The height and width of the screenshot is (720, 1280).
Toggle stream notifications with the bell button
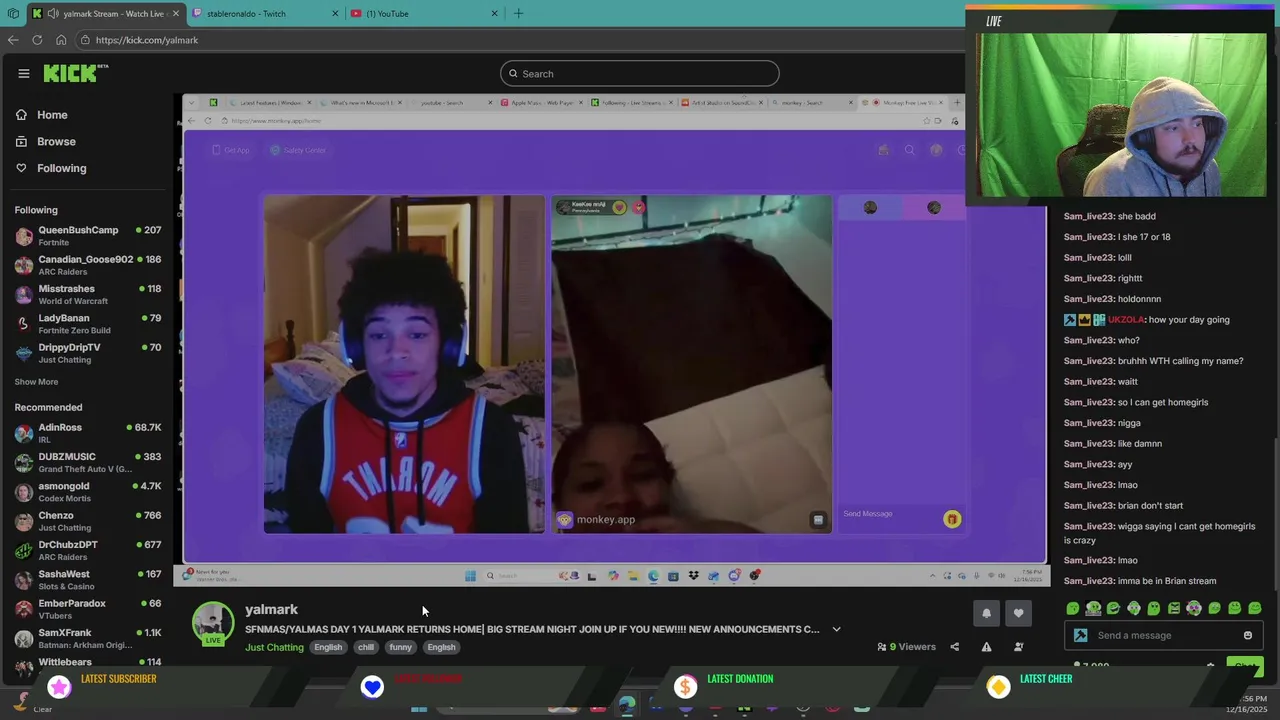[x=986, y=613]
